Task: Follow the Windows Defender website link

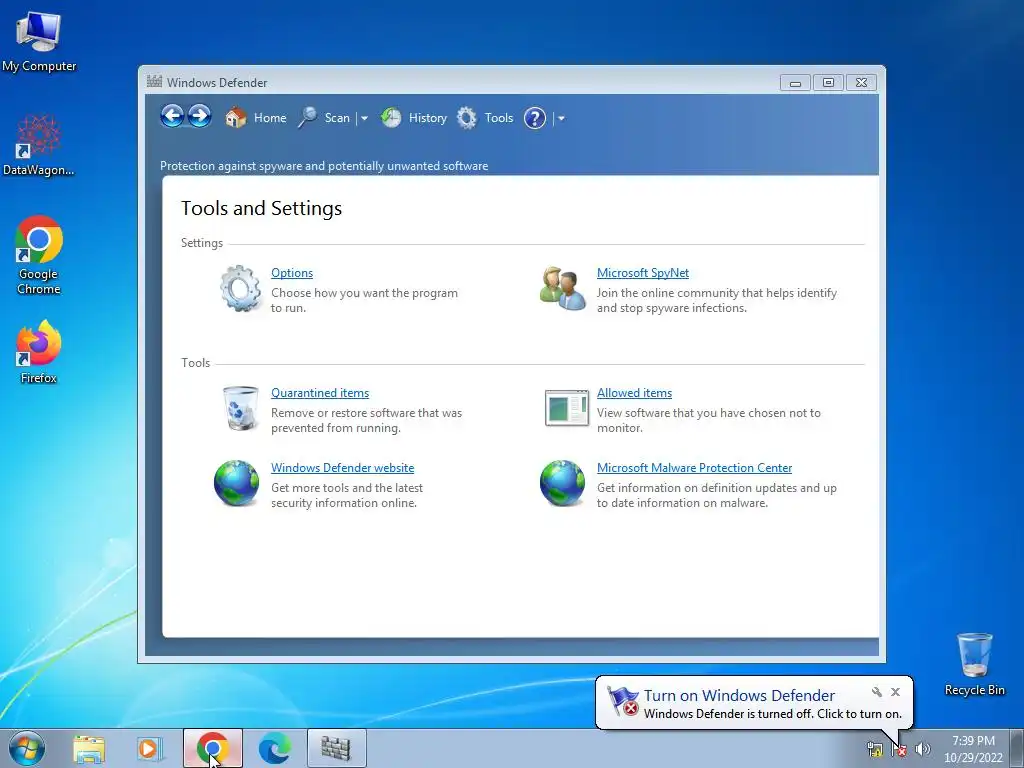Action: coord(342,468)
